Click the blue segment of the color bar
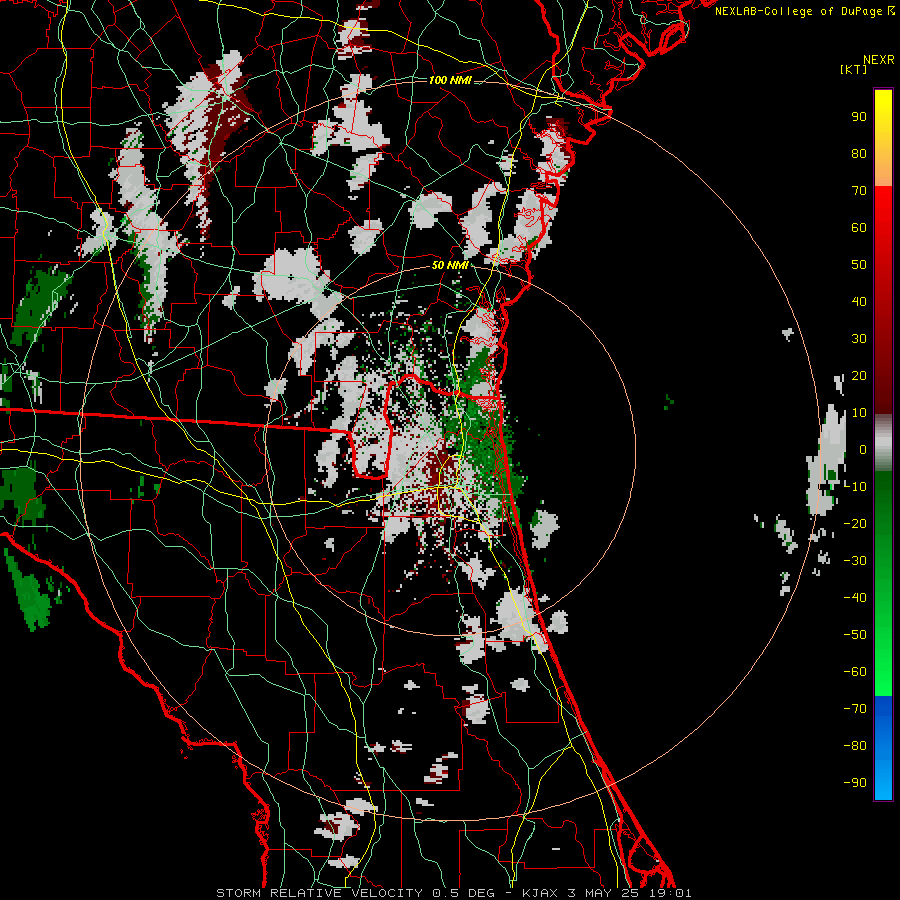 click(883, 748)
